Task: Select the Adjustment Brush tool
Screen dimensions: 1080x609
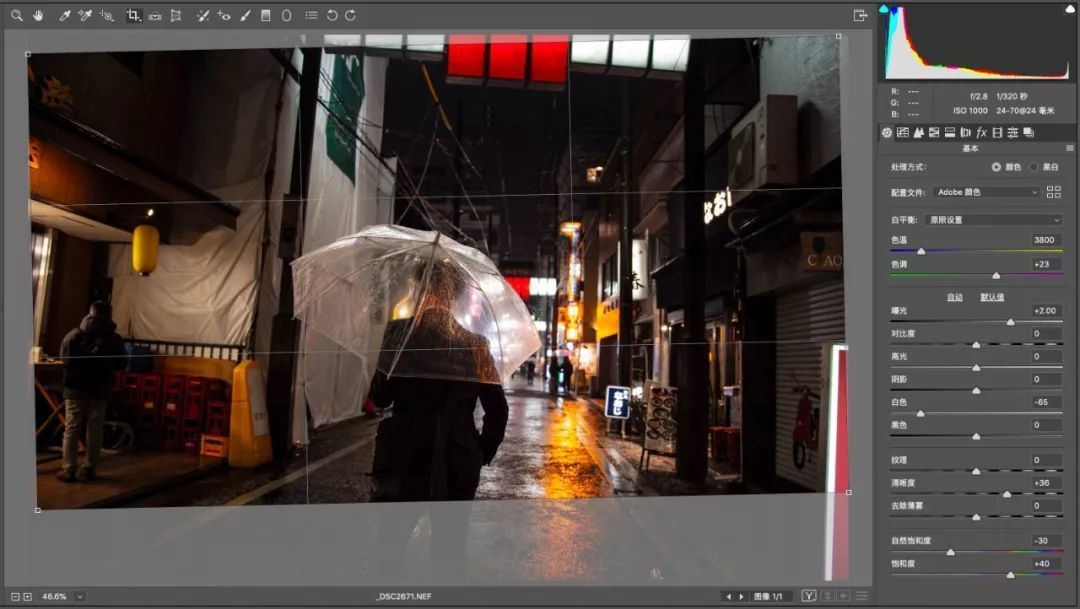Action: (245, 15)
